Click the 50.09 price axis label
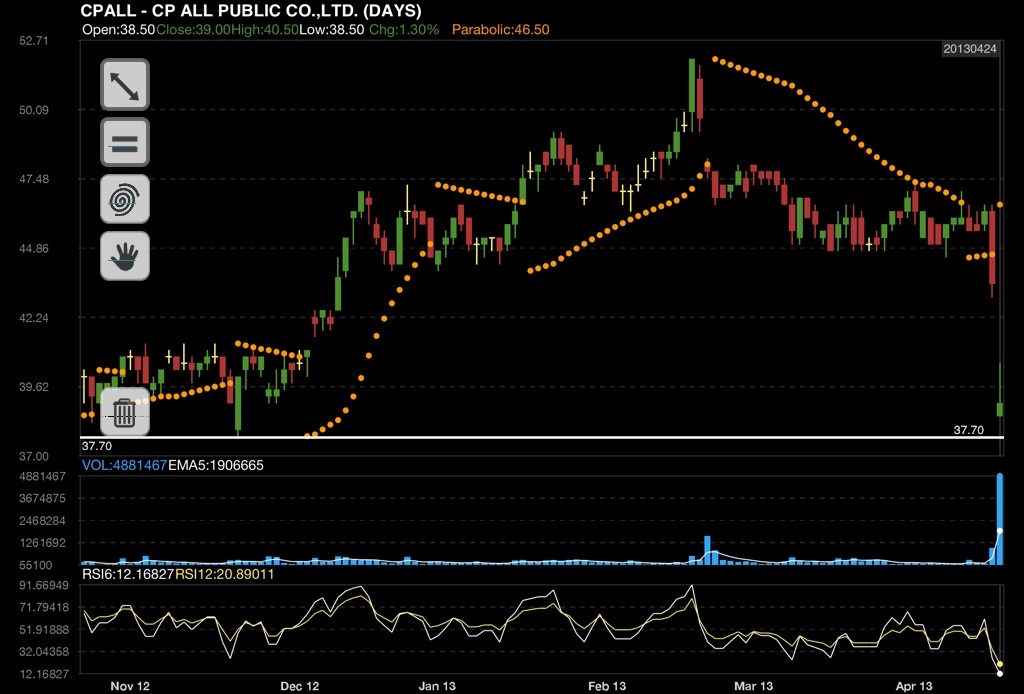Image resolution: width=1024 pixels, height=694 pixels. 34,110
